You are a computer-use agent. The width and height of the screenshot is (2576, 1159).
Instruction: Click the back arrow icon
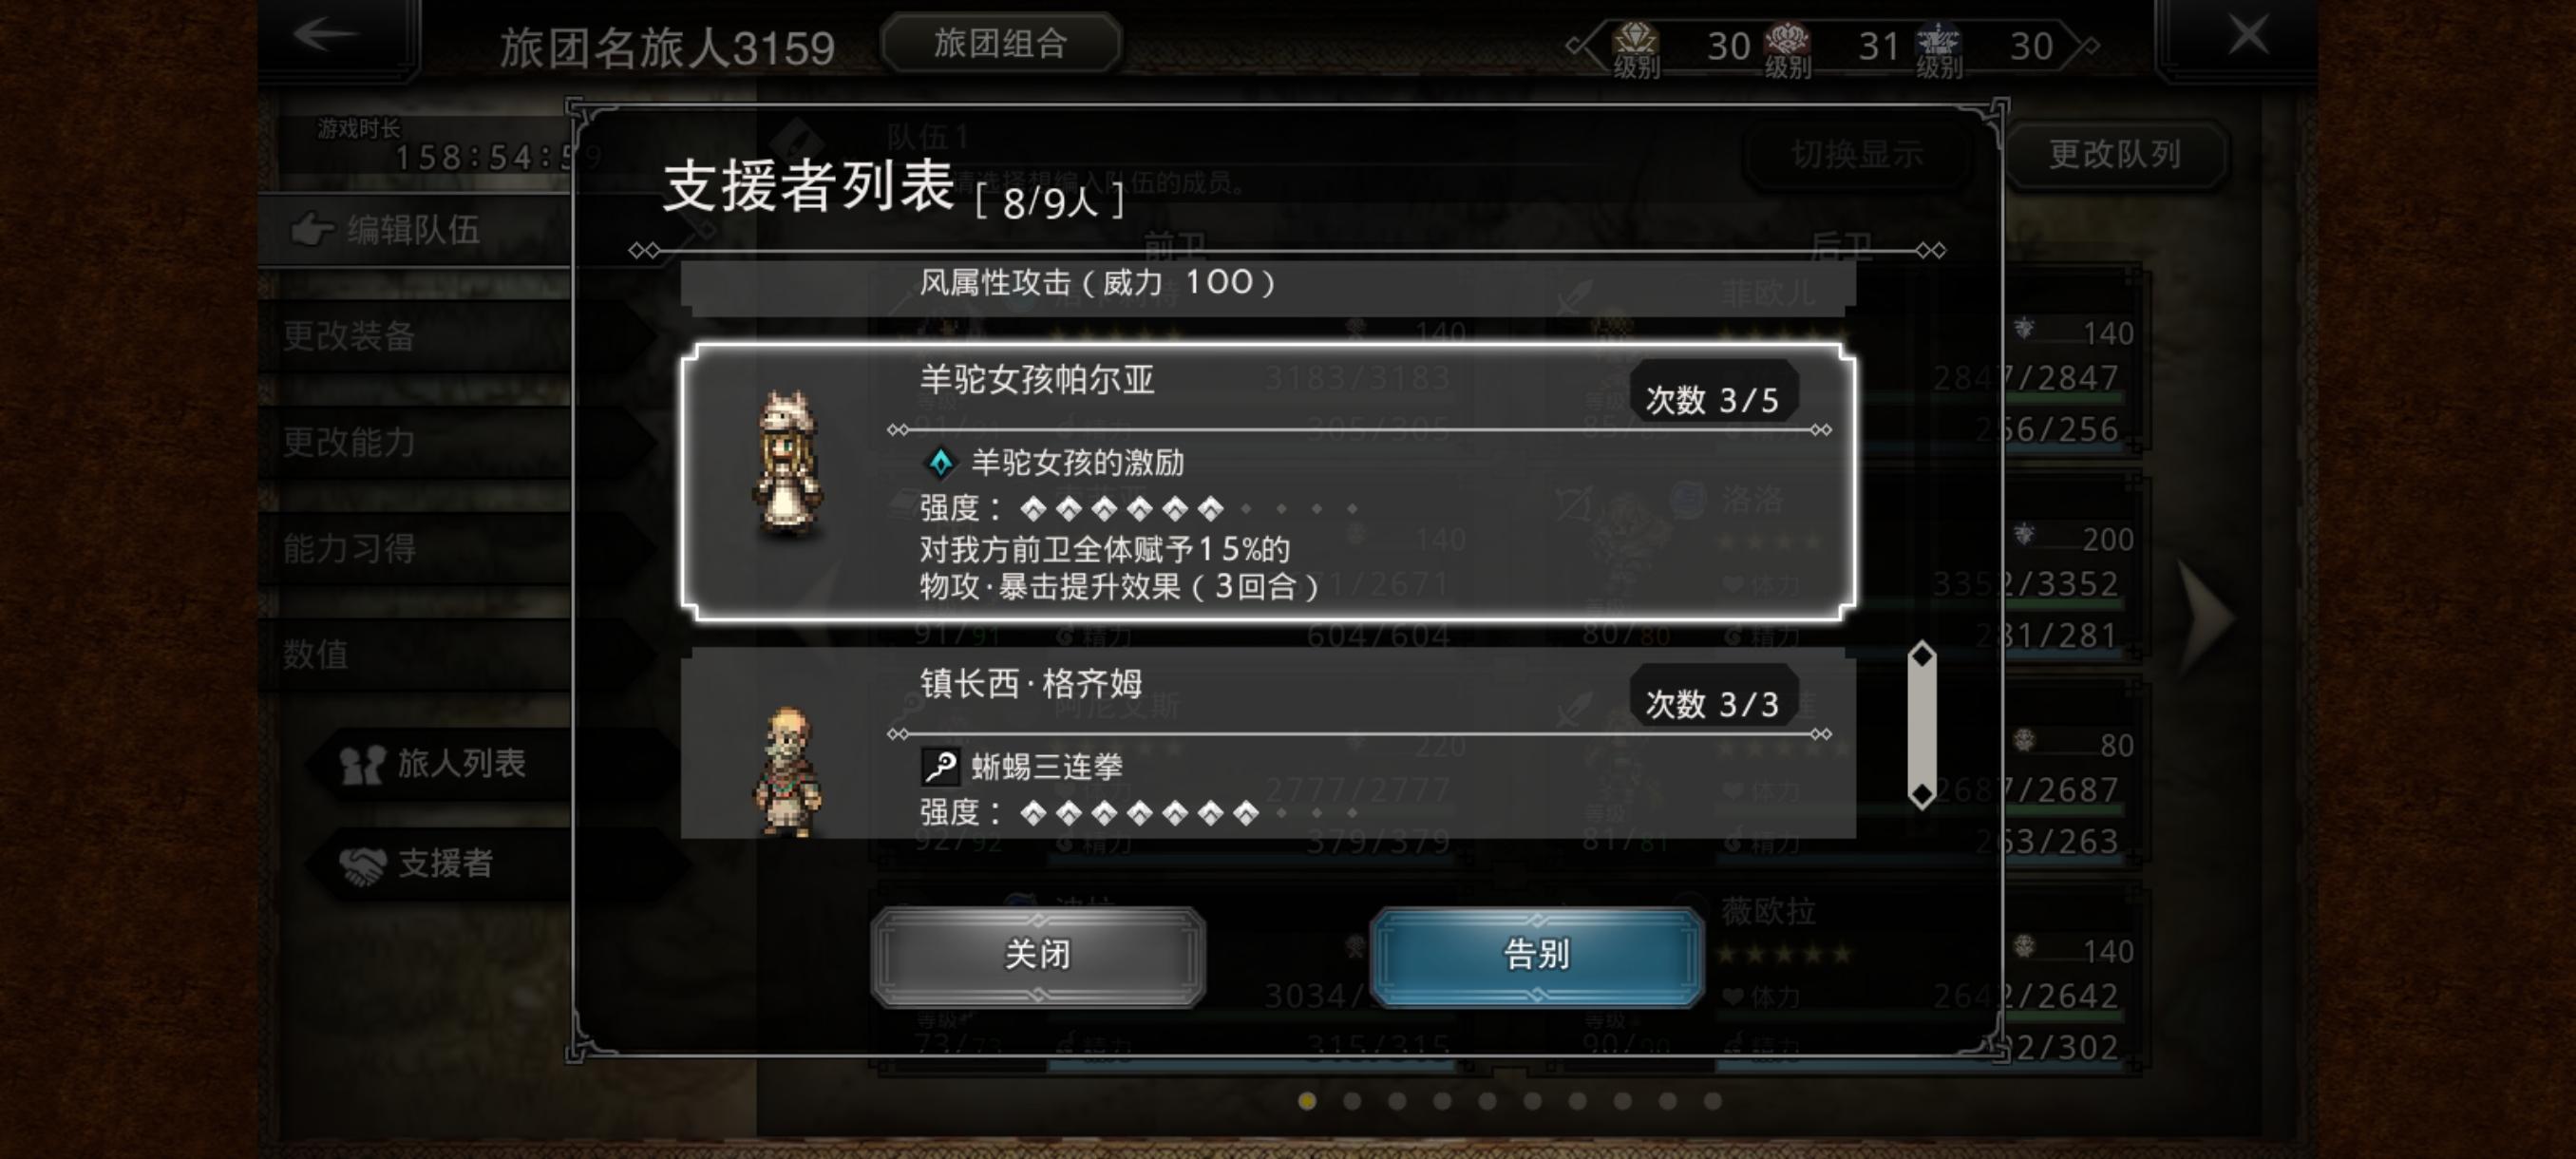pos(326,34)
